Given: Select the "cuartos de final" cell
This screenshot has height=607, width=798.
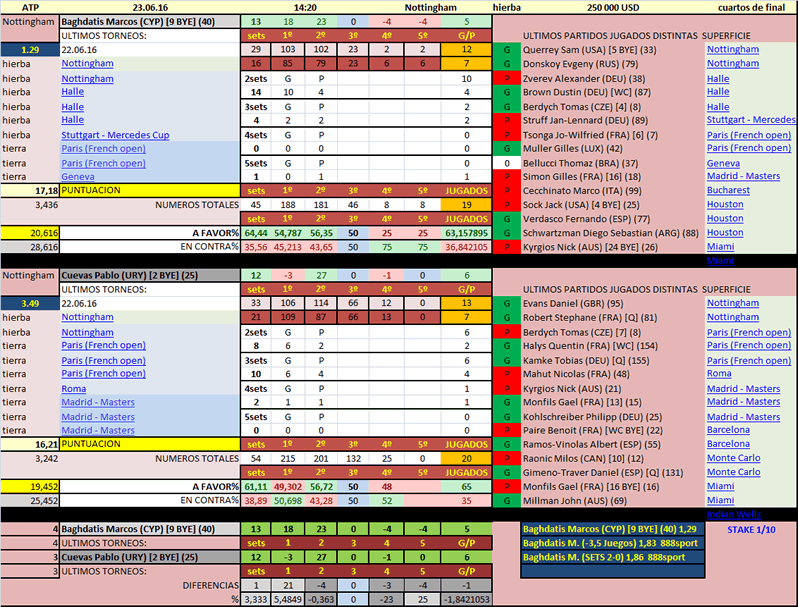Looking at the screenshot, I should pyautogui.click(x=751, y=7).
